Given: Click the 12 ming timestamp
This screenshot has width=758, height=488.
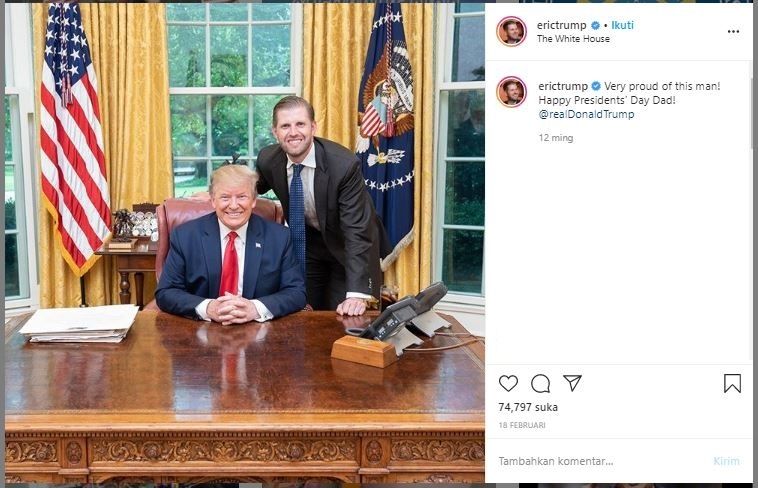Looking at the screenshot, I should point(556,138).
